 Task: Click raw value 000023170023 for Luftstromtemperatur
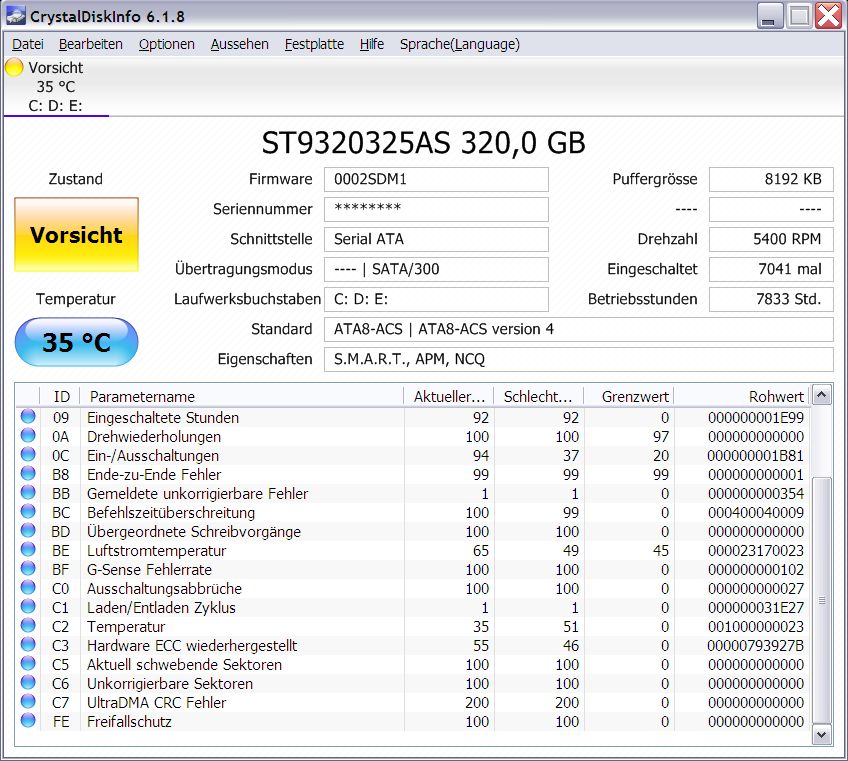pyautogui.click(x=756, y=551)
